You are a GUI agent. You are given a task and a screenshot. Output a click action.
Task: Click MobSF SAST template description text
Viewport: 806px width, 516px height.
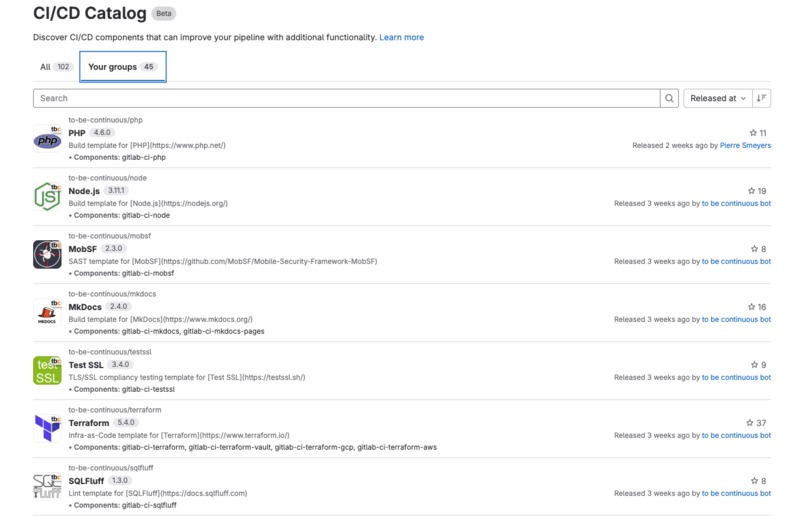(223, 262)
